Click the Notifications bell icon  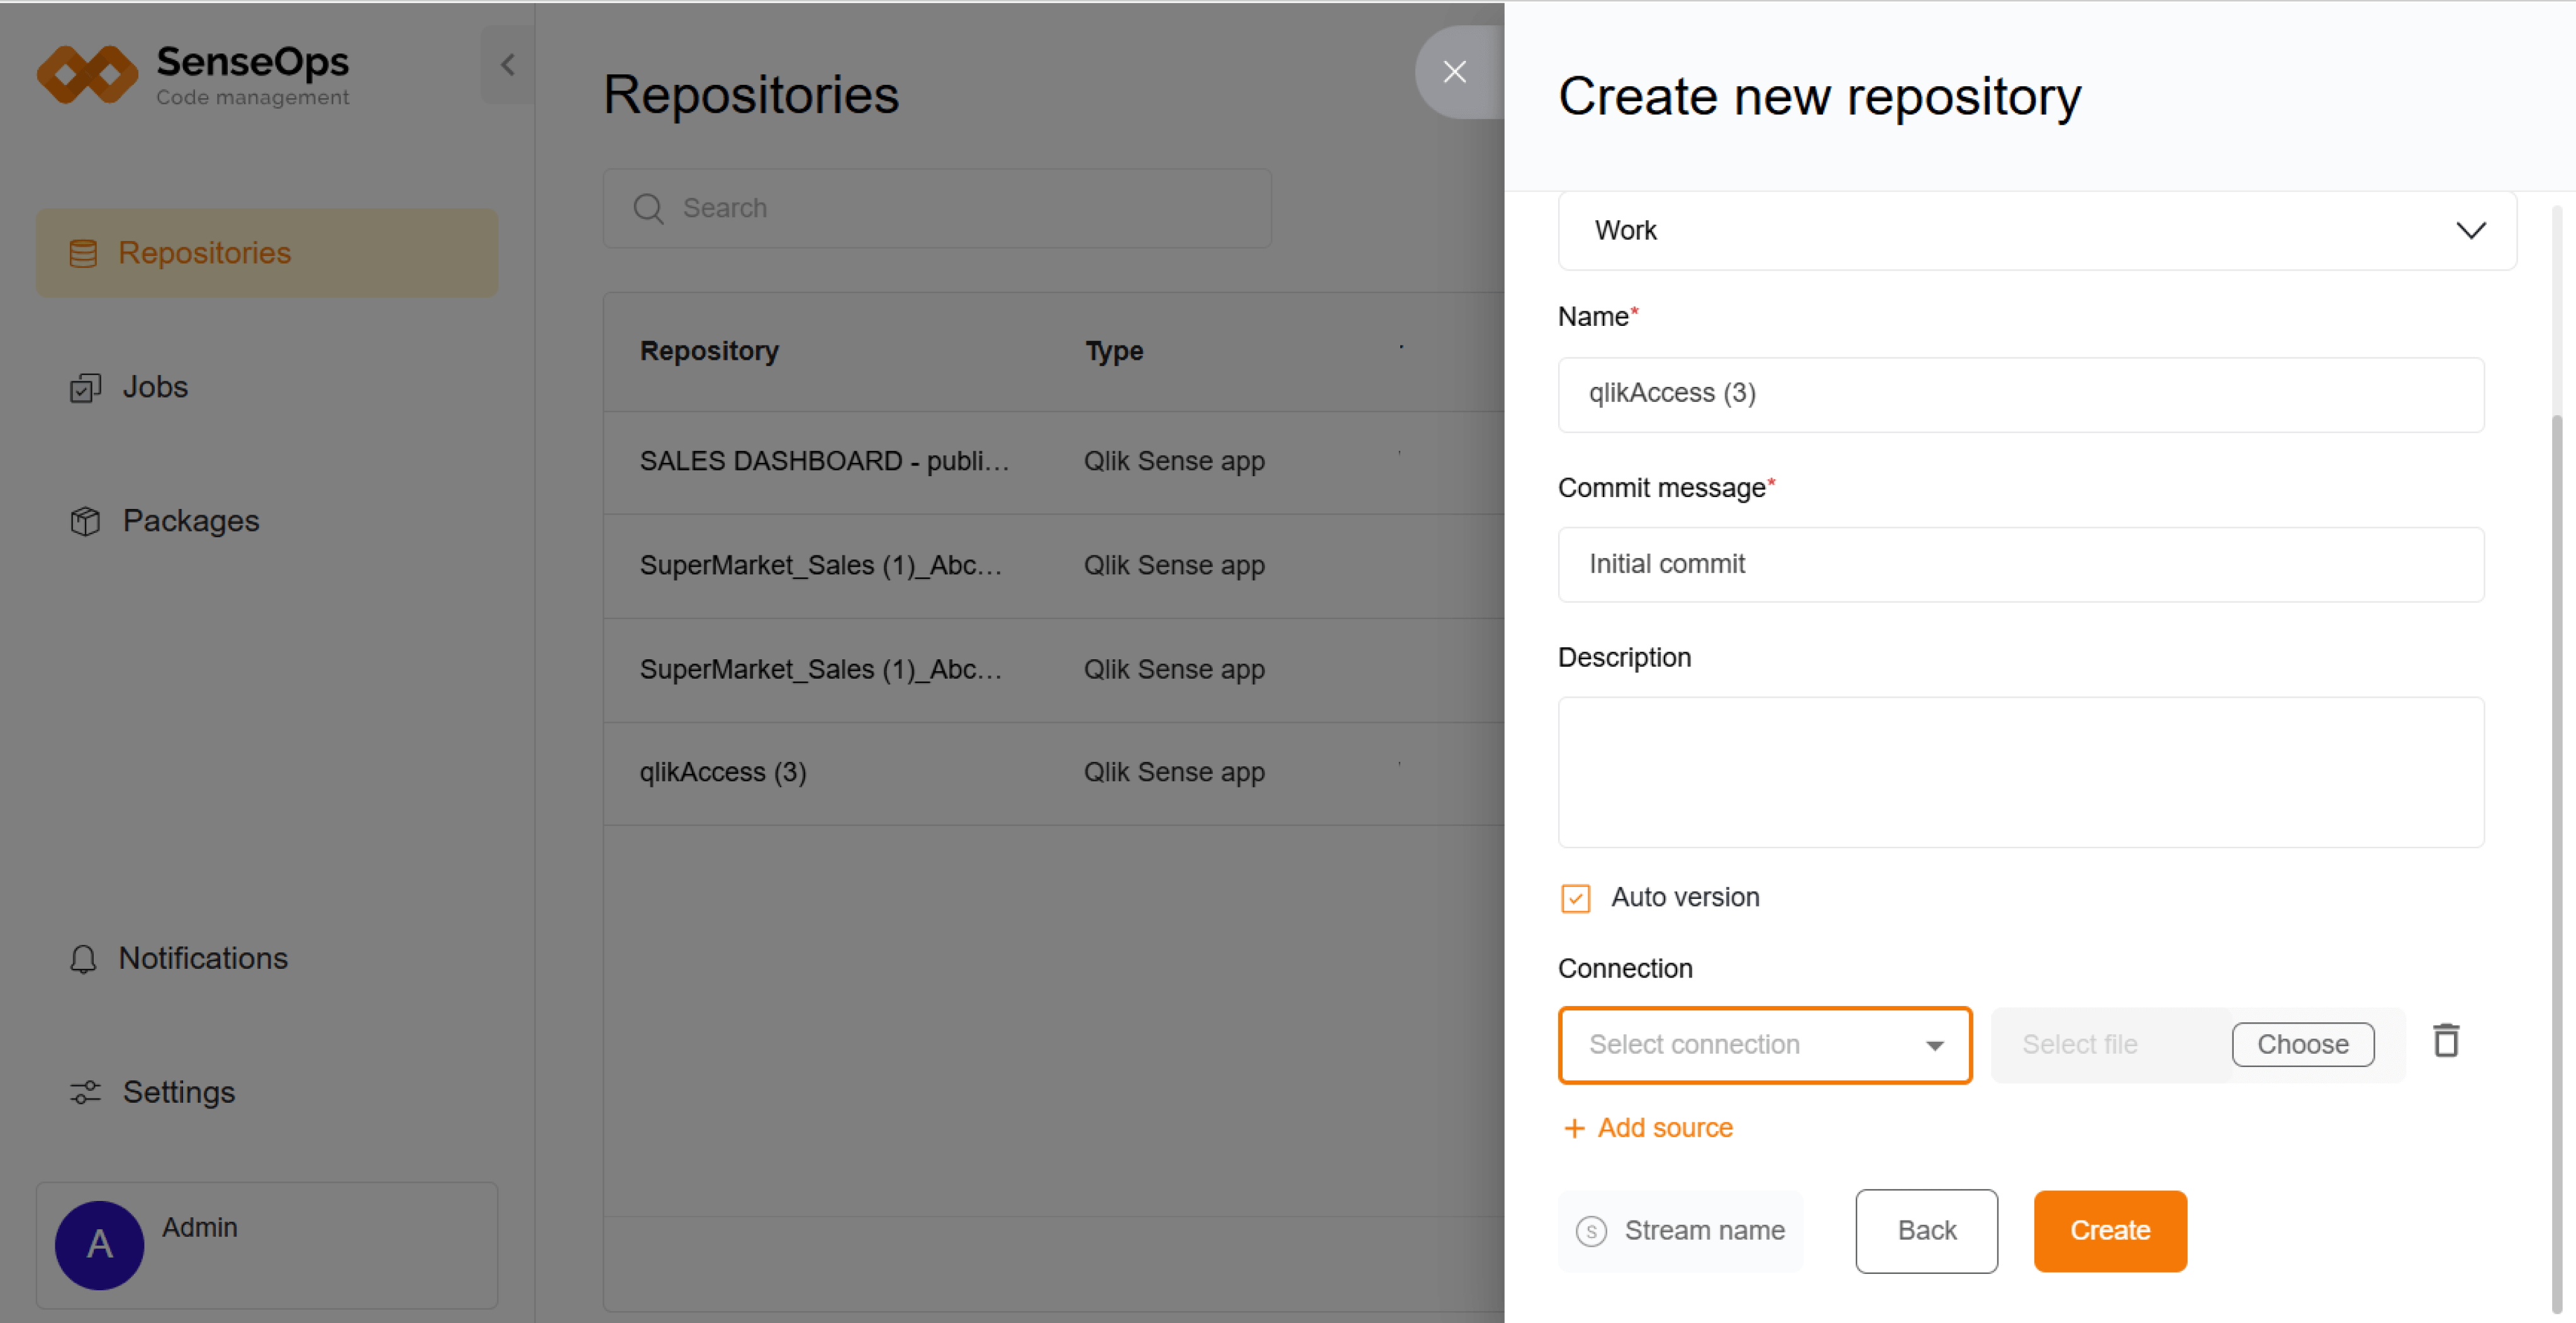point(83,959)
